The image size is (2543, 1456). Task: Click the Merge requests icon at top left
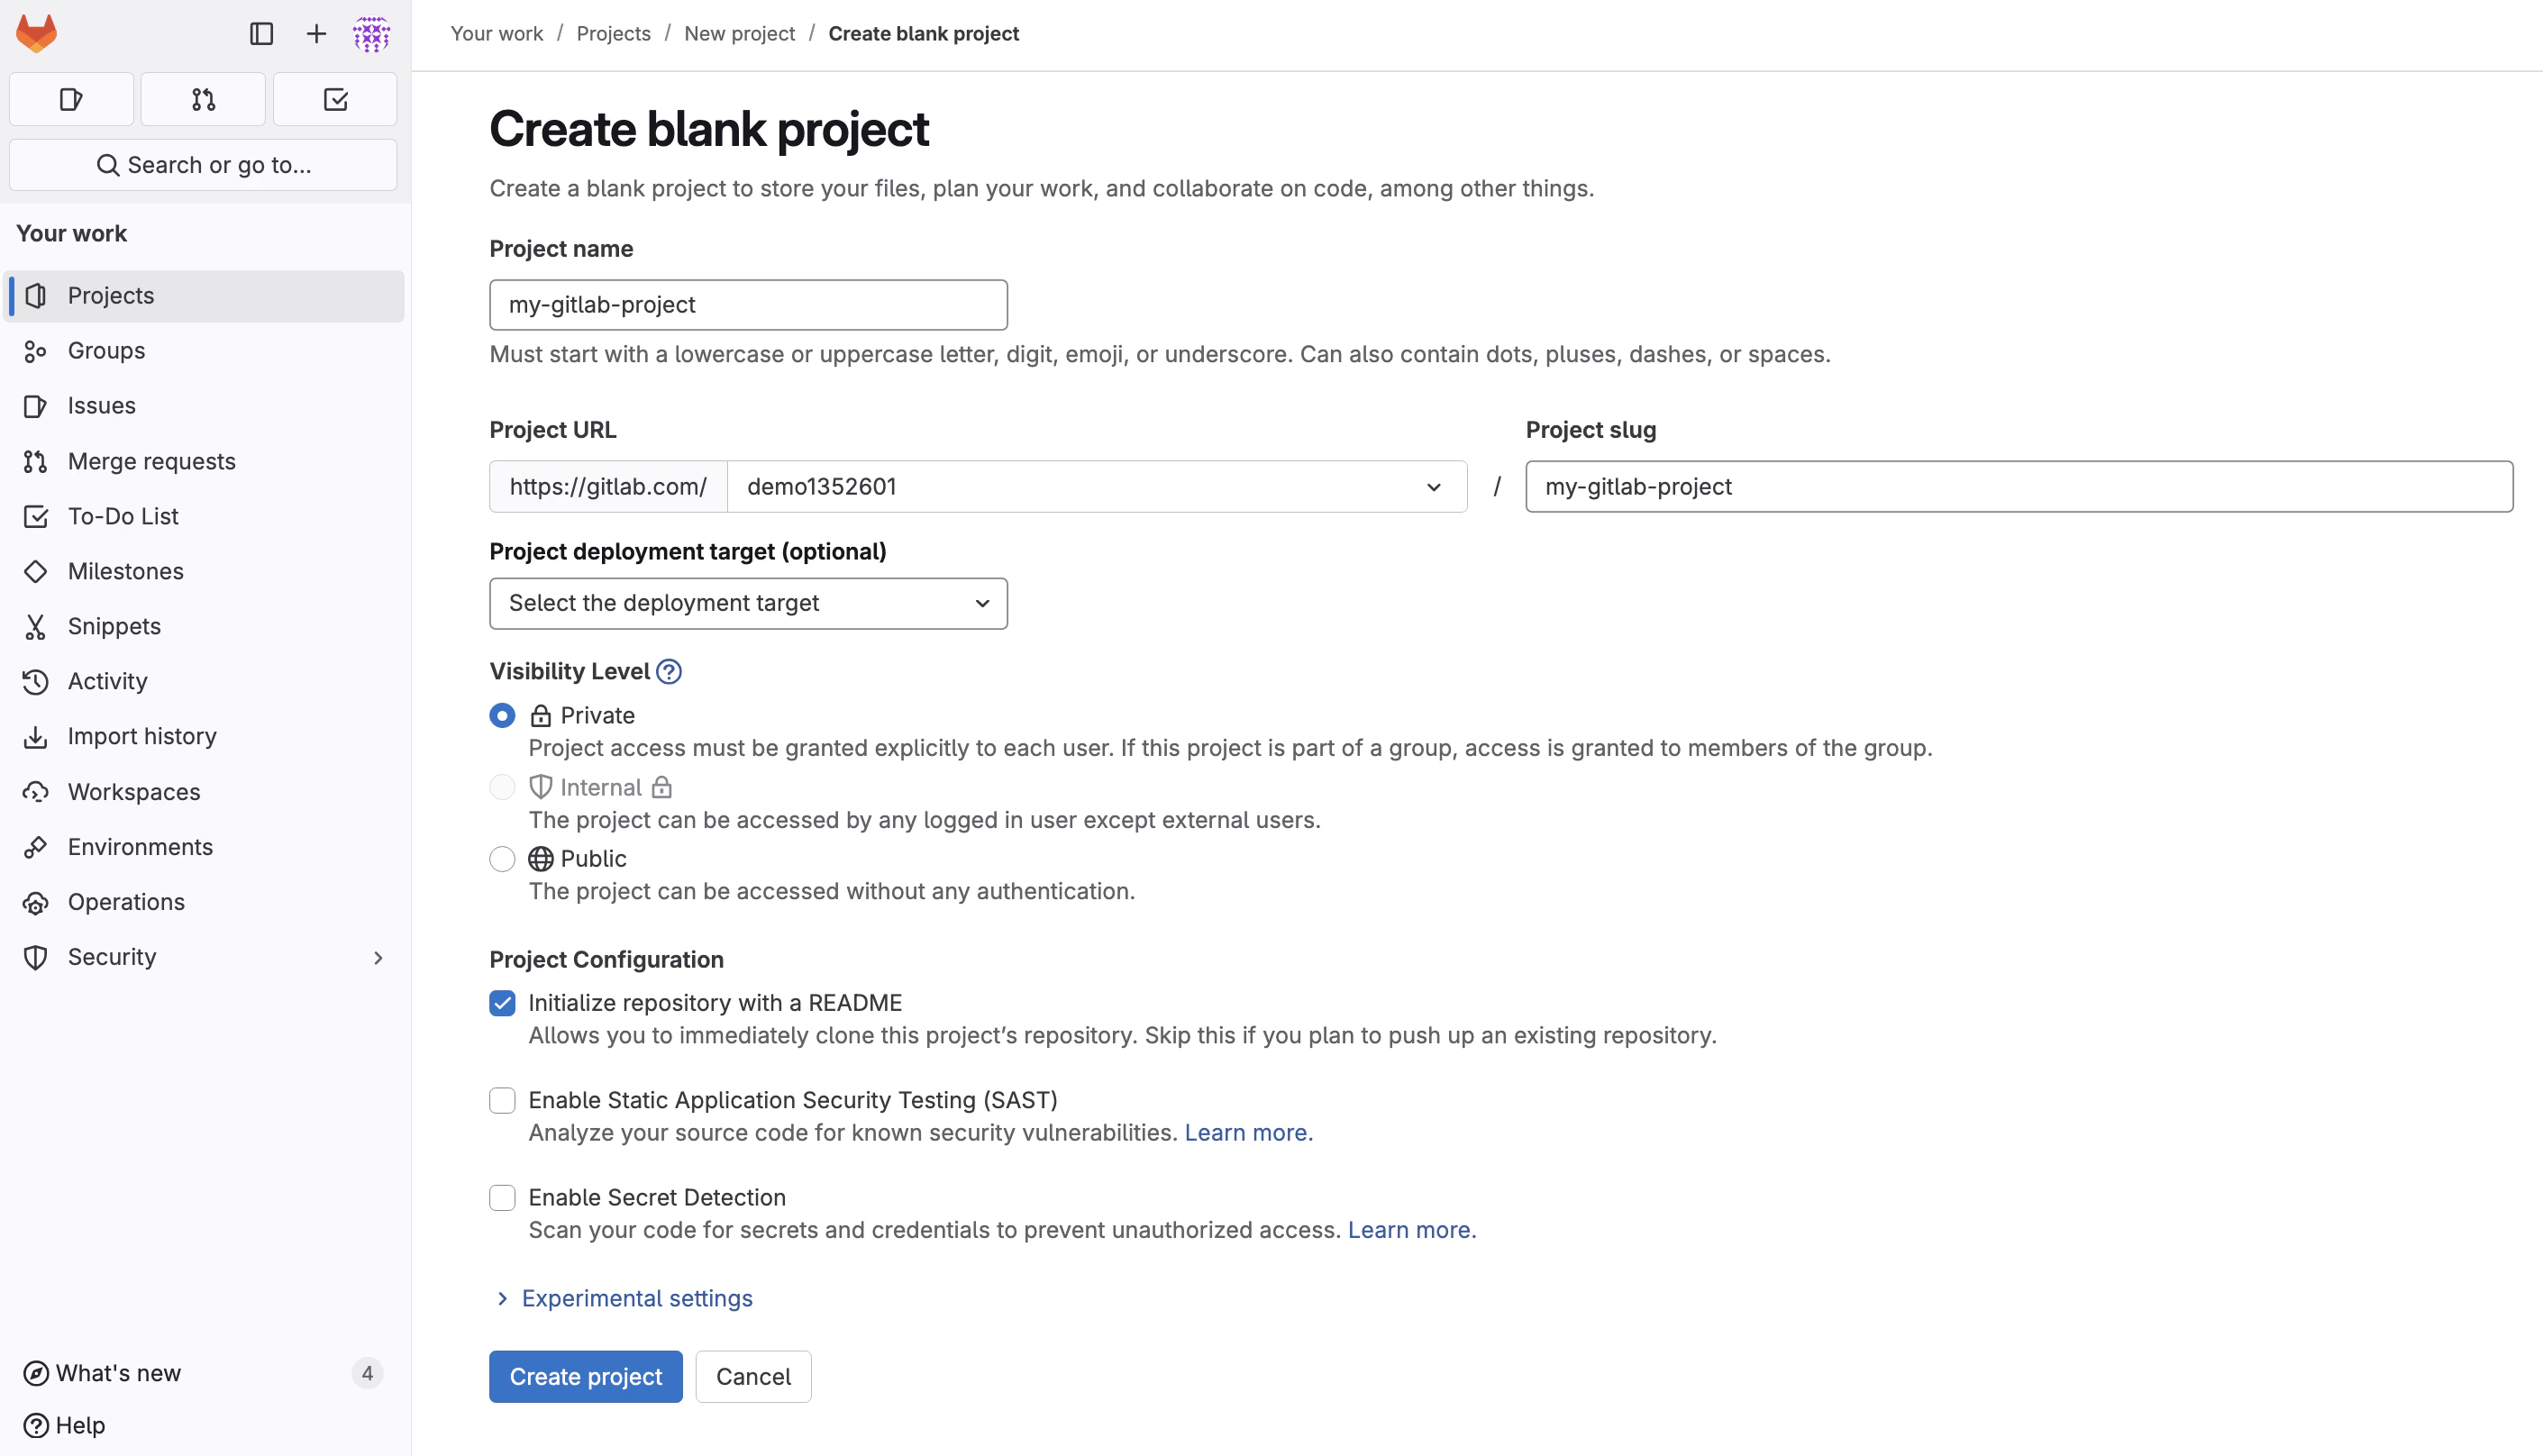[202, 98]
